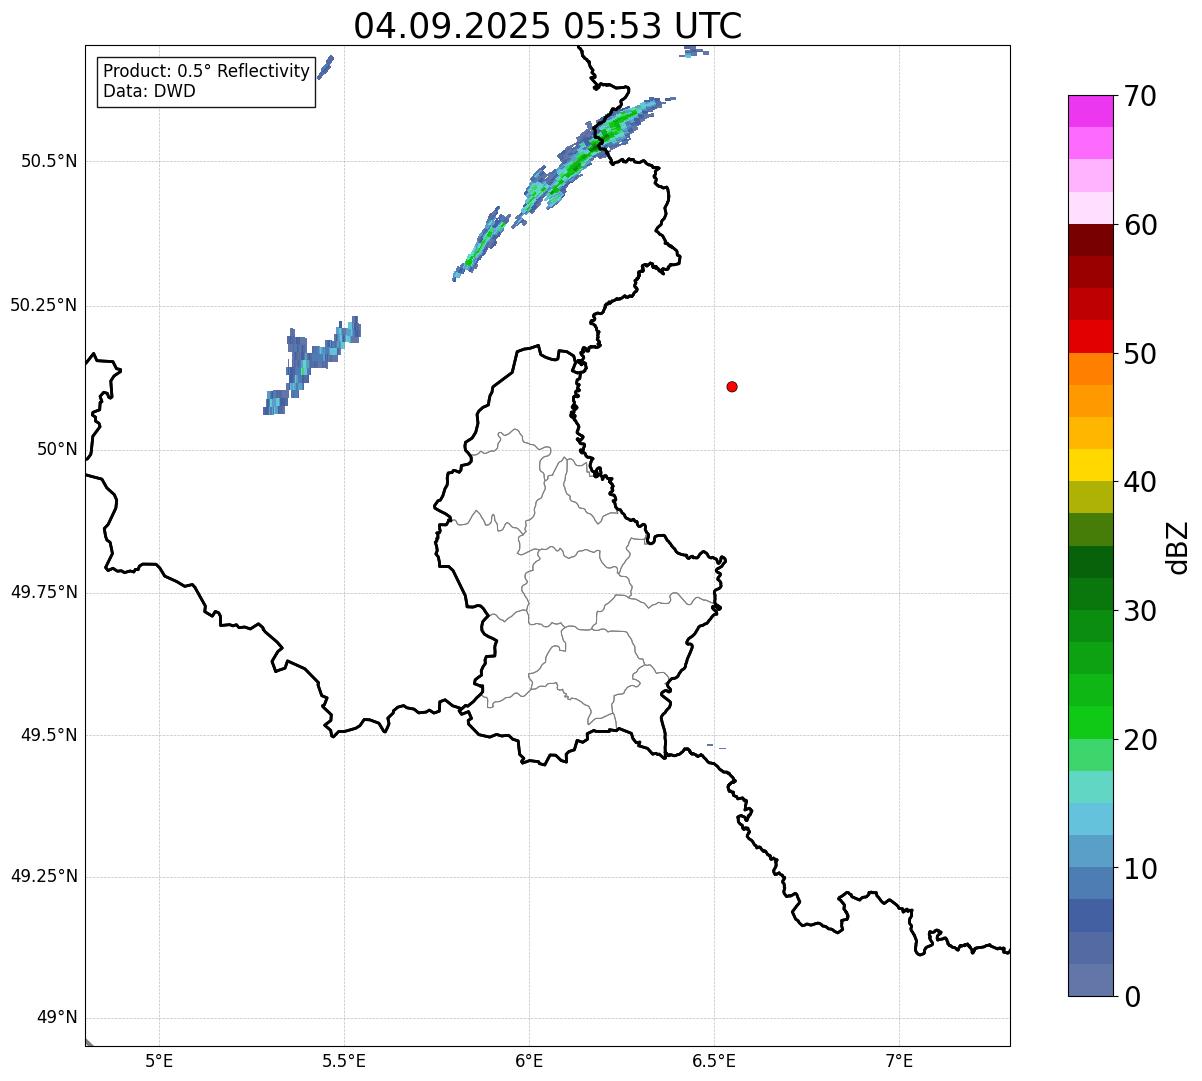
Task: Click the longitude label 6.5°E
Action: click(x=714, y=1061)
